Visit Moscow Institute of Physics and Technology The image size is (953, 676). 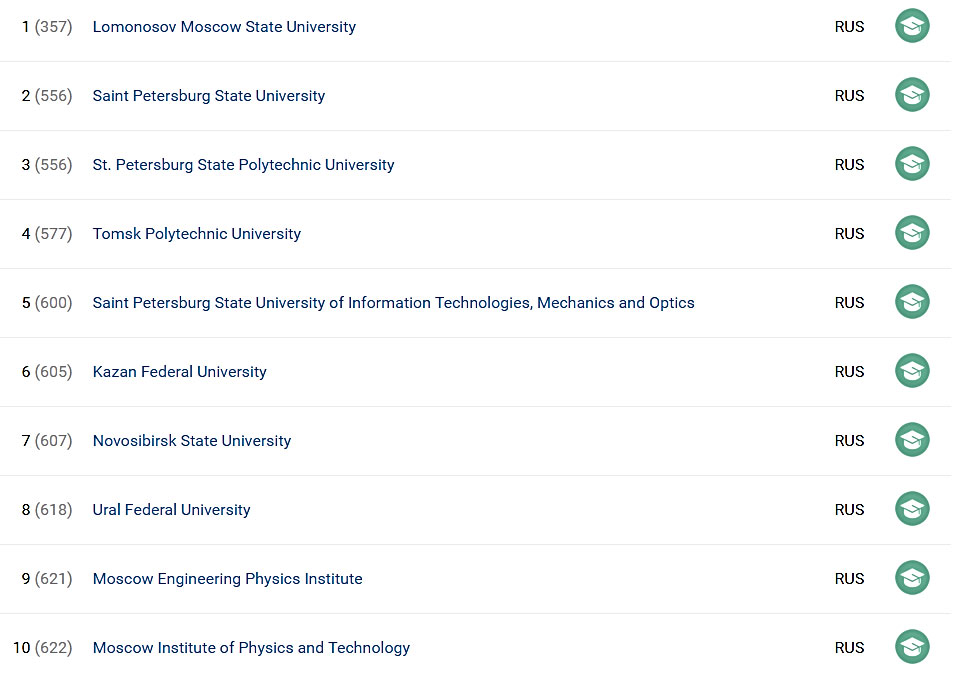click(251, 648)
